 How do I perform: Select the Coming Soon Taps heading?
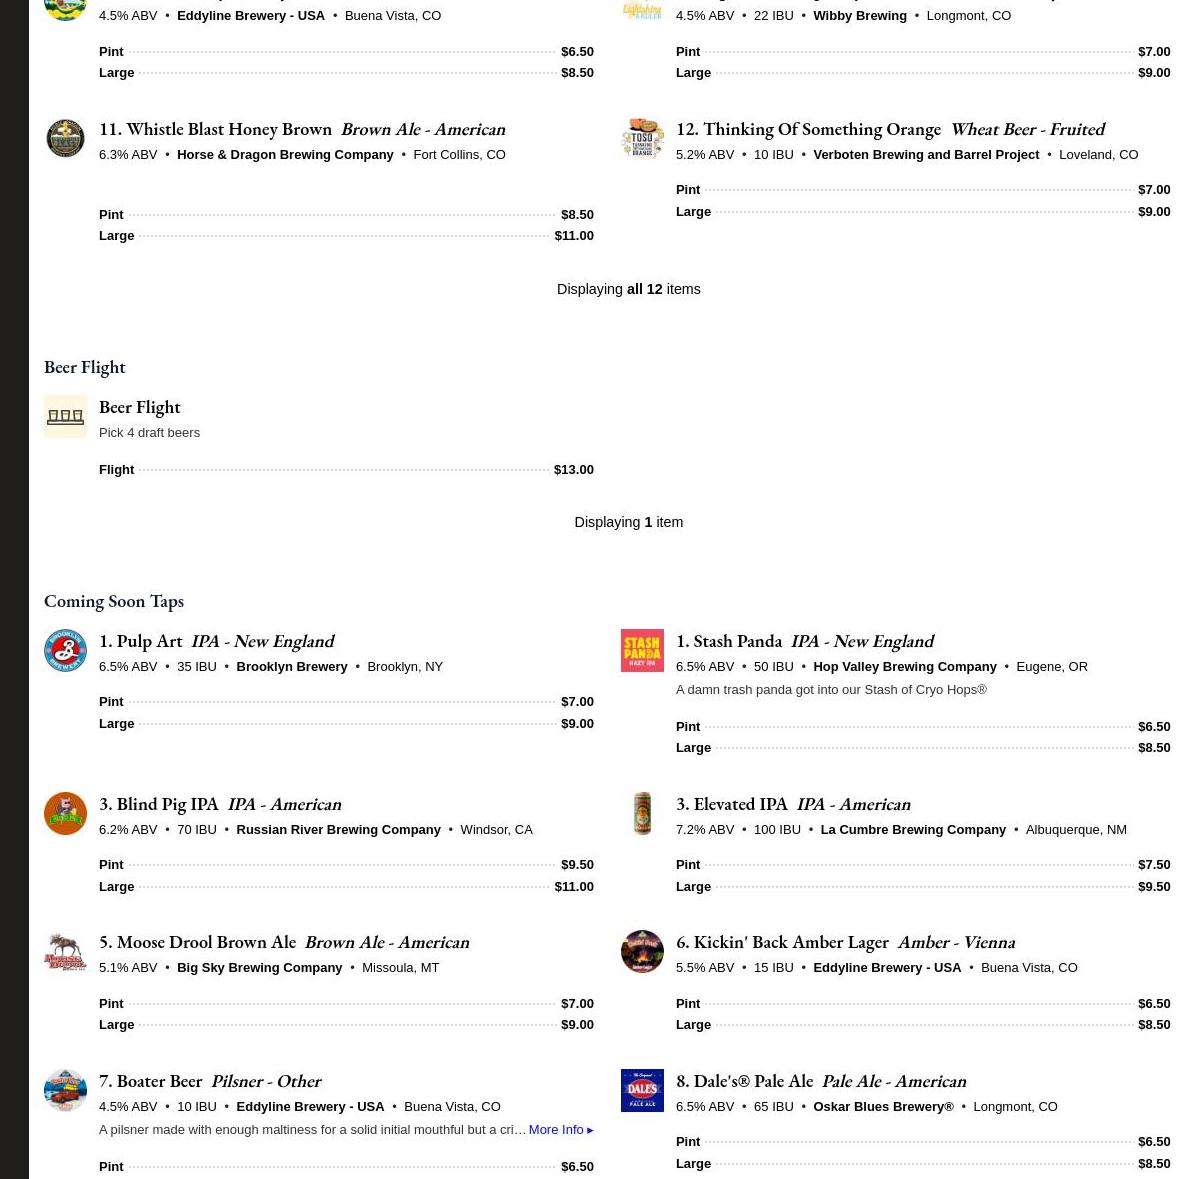[x=114, y=600]
